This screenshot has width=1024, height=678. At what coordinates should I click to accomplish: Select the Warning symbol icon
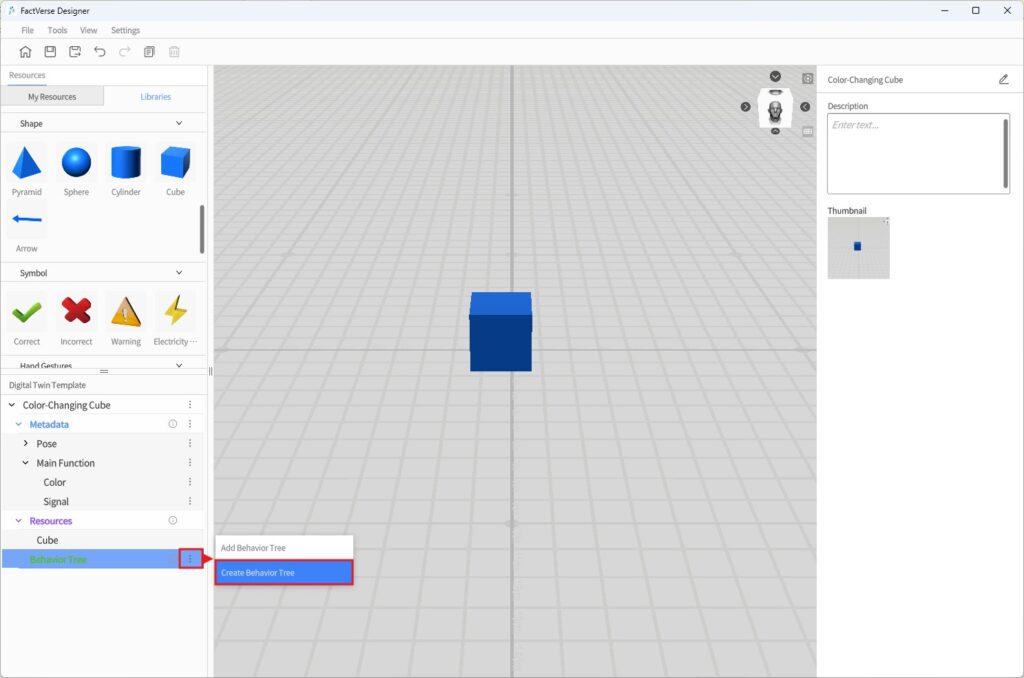126,312
